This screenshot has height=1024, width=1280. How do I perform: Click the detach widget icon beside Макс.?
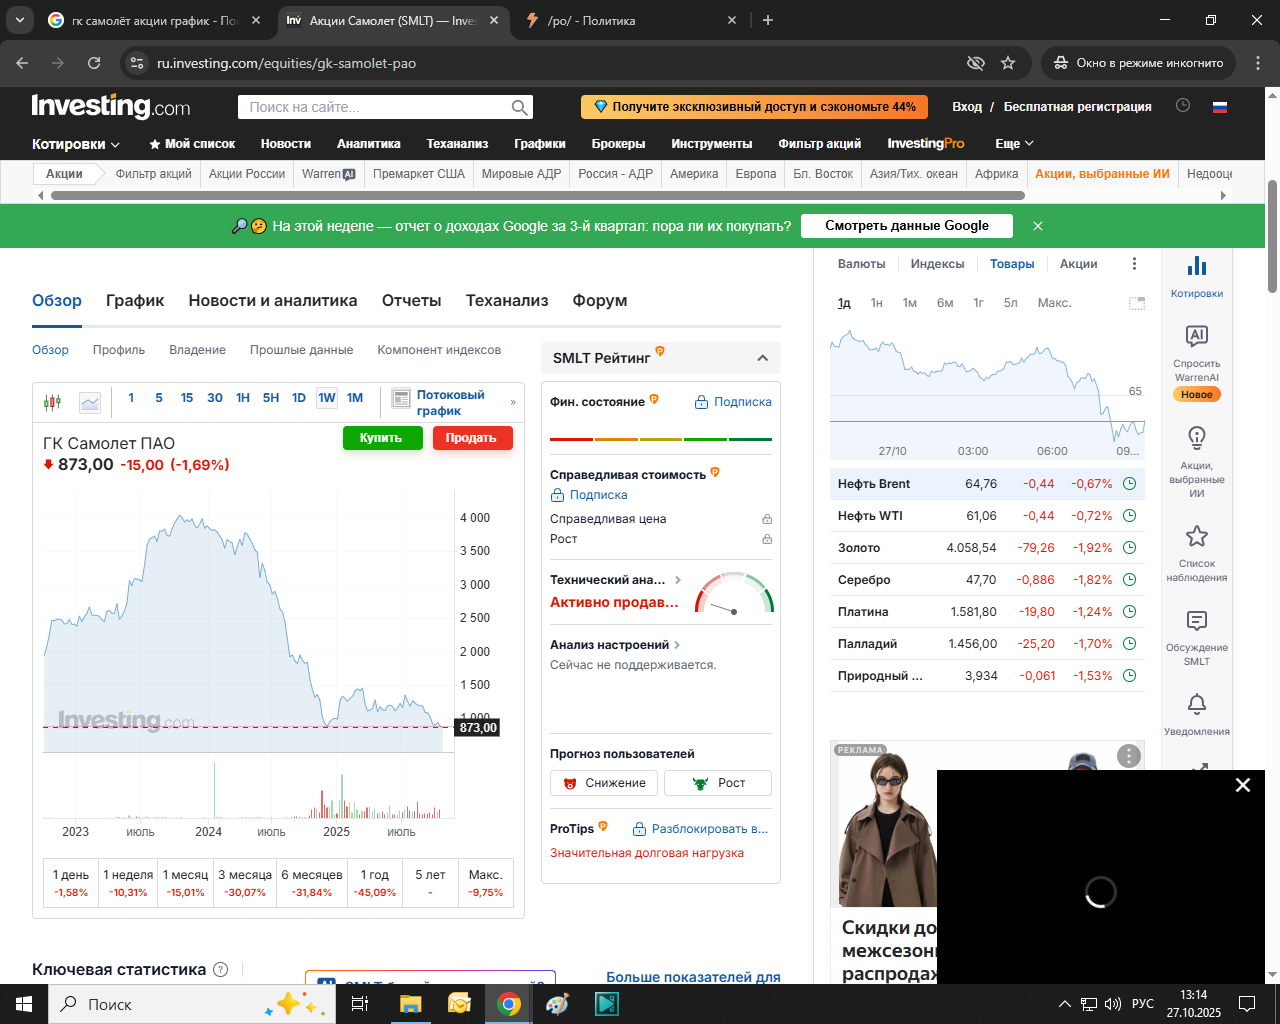[1137, 303]
